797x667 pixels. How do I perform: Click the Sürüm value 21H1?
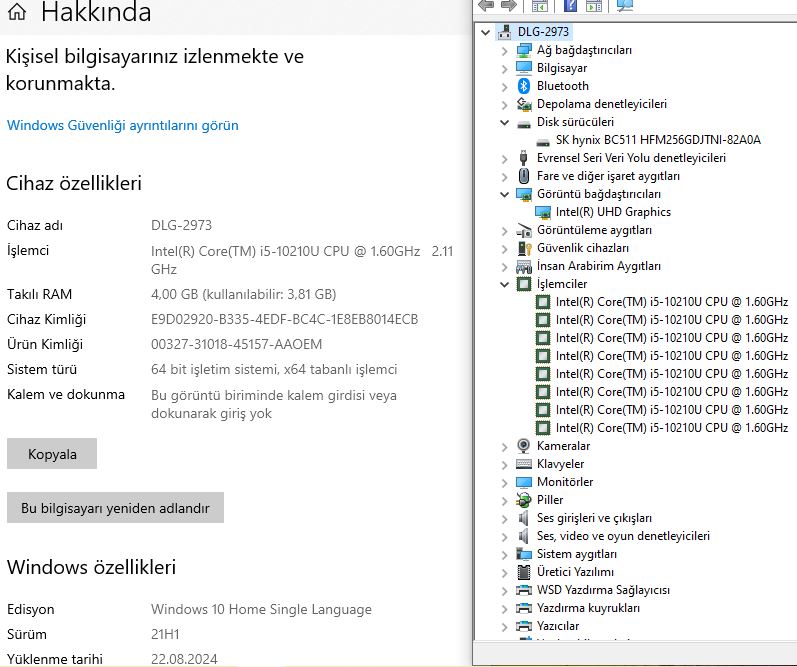point(165,634)
